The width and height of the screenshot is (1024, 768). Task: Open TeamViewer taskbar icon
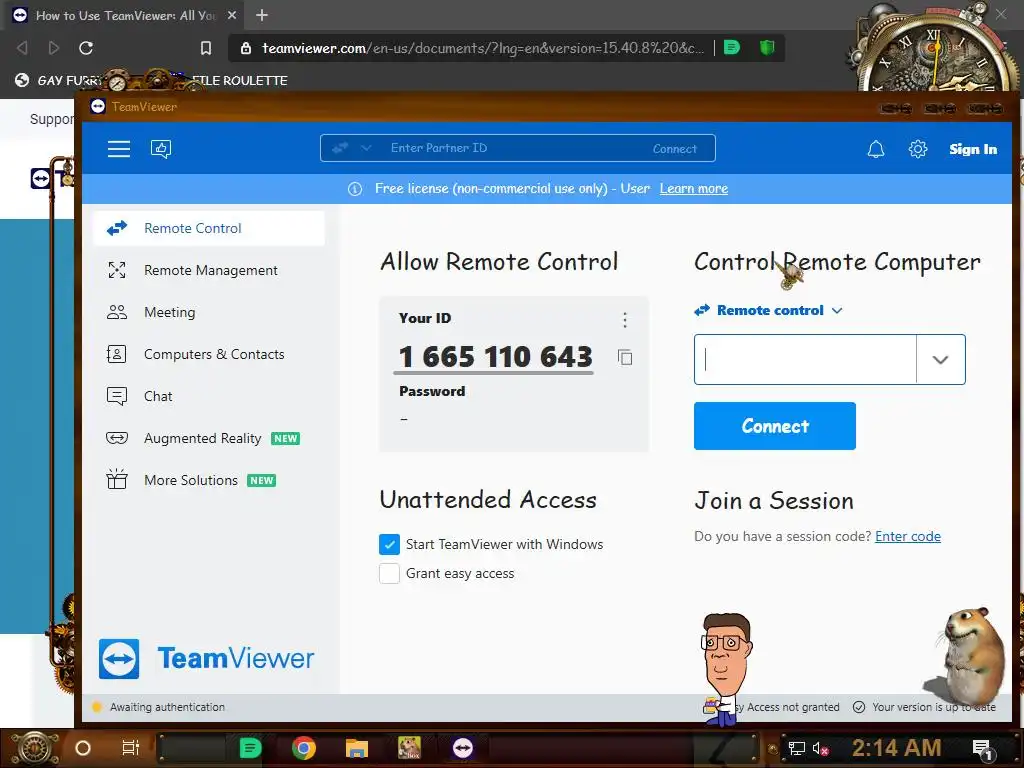click(463, 748)
